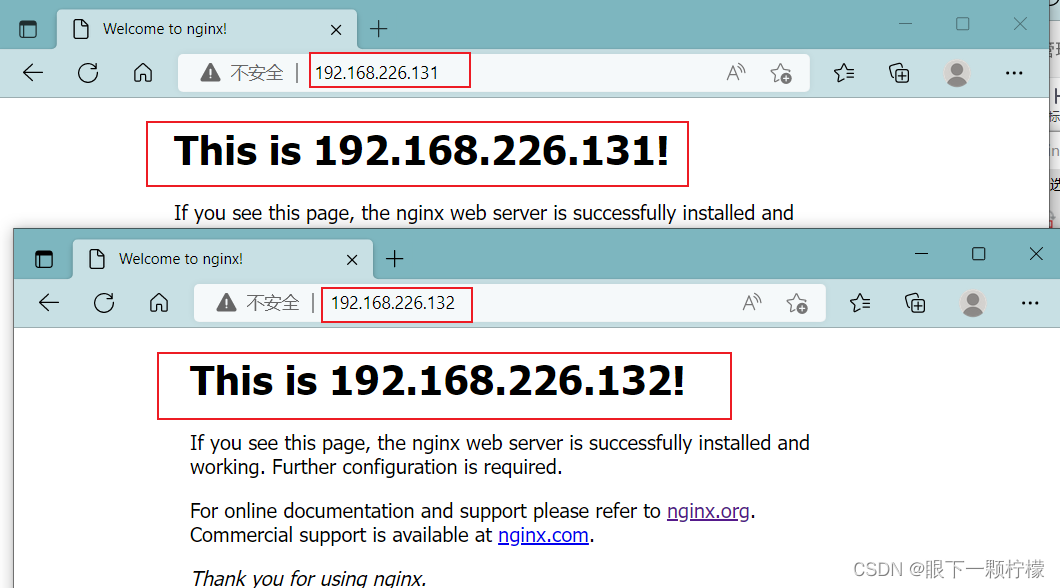Go back in the 192.168.226.132 window
Viewport: 1060px width, 588px height.
click(x=49, y=302)
